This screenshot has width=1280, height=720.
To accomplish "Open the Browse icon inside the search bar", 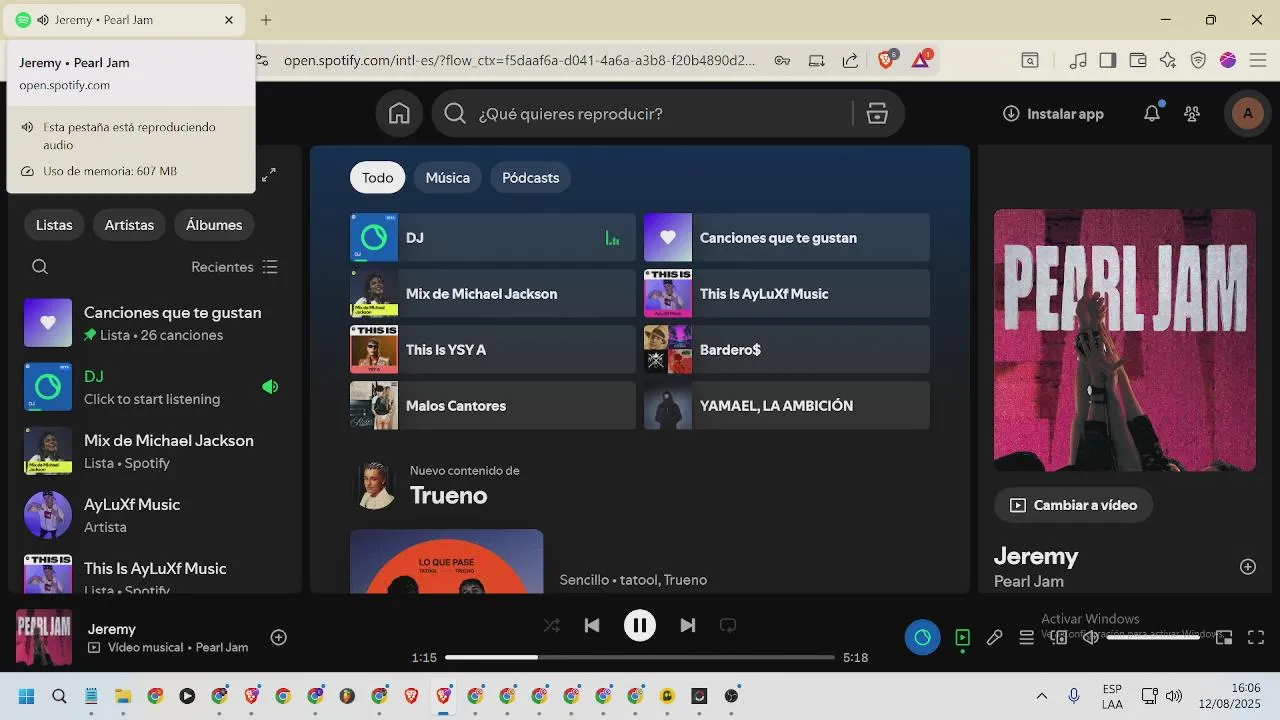I will [x=877, y=114].
